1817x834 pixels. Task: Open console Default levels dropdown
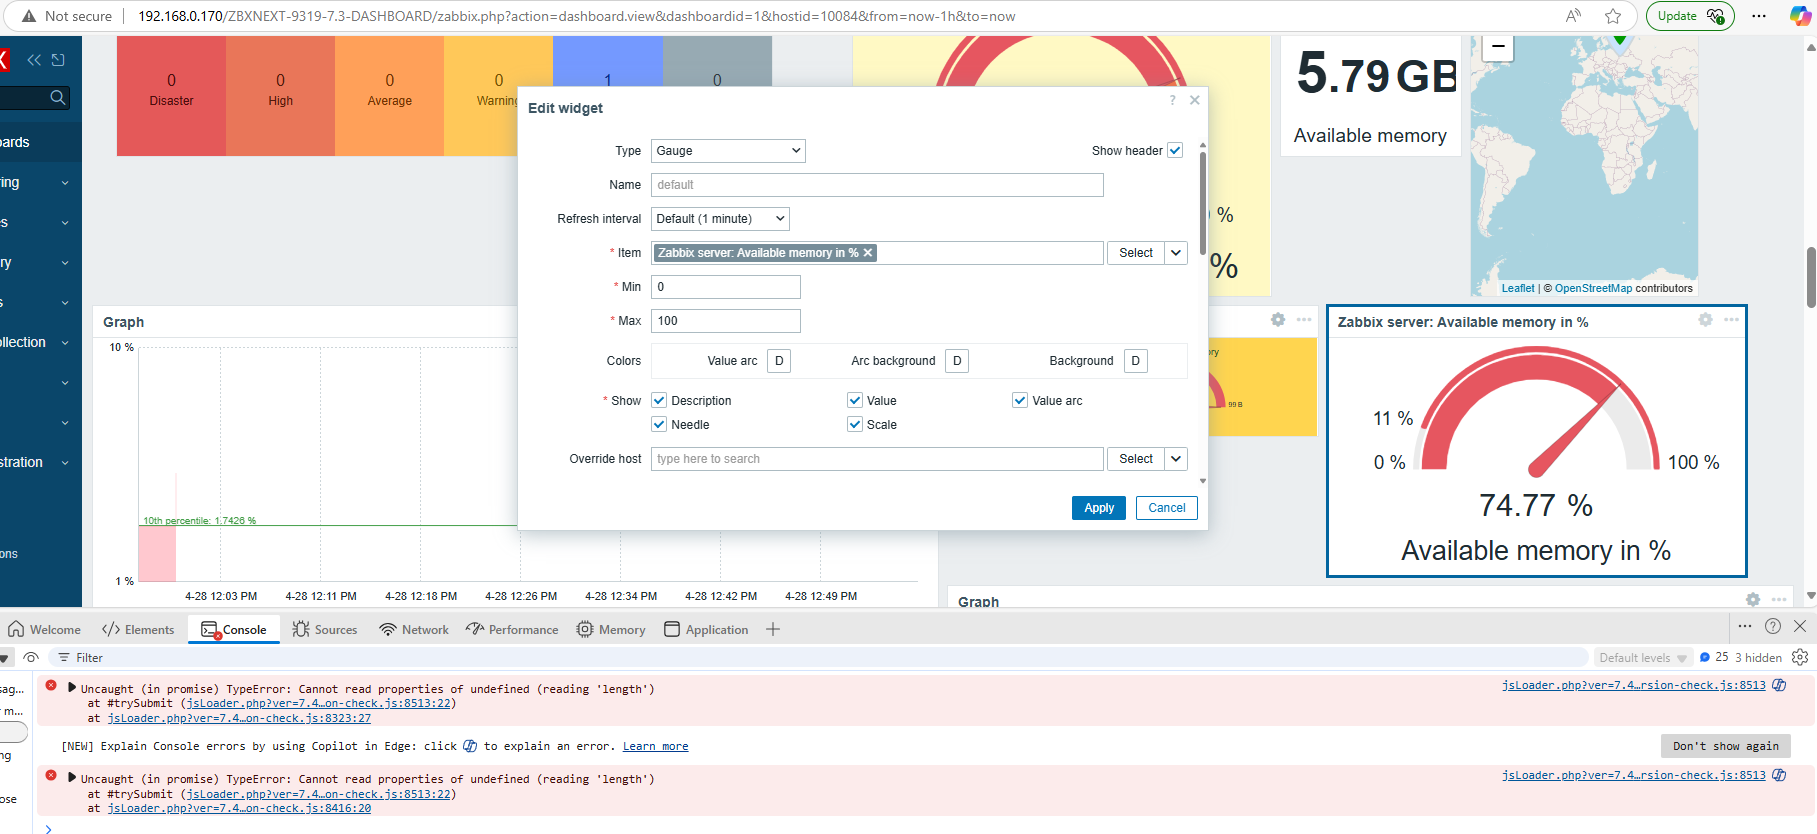pos(1643,658)
